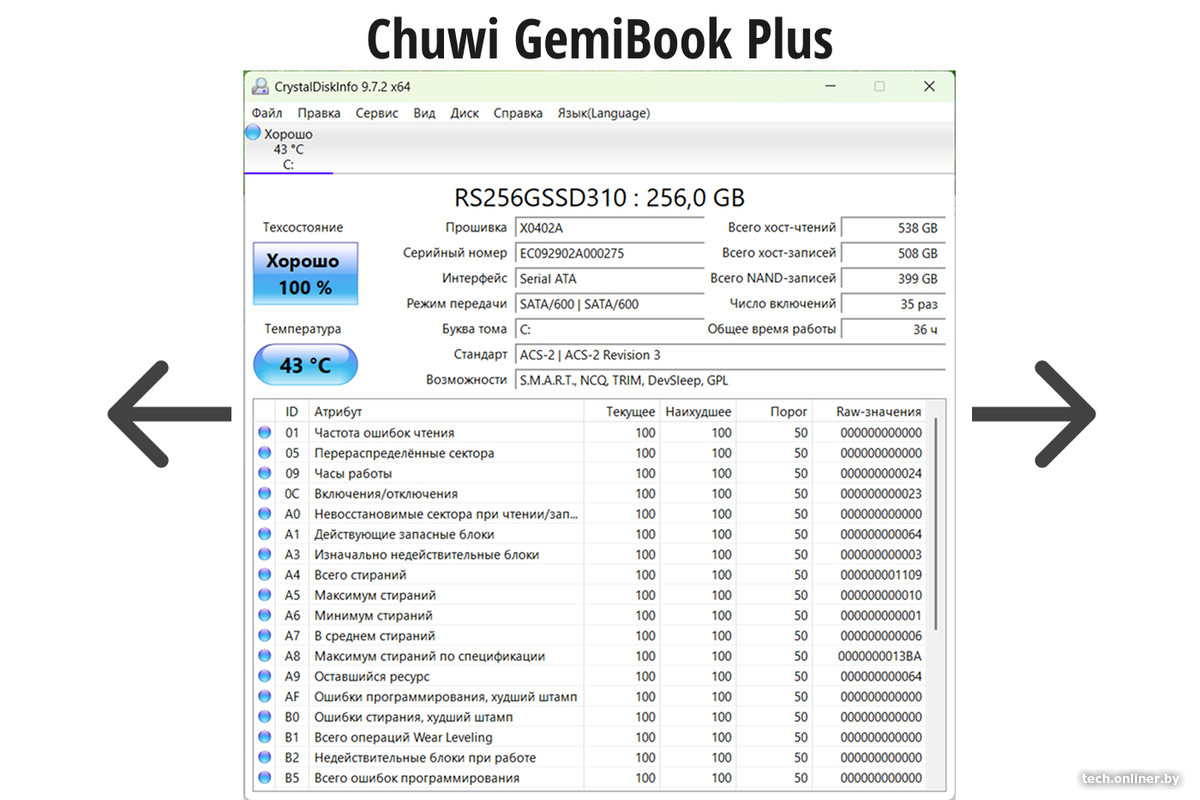Click the ACS-2 Revision 3 standard field

(x=730, y=355)
